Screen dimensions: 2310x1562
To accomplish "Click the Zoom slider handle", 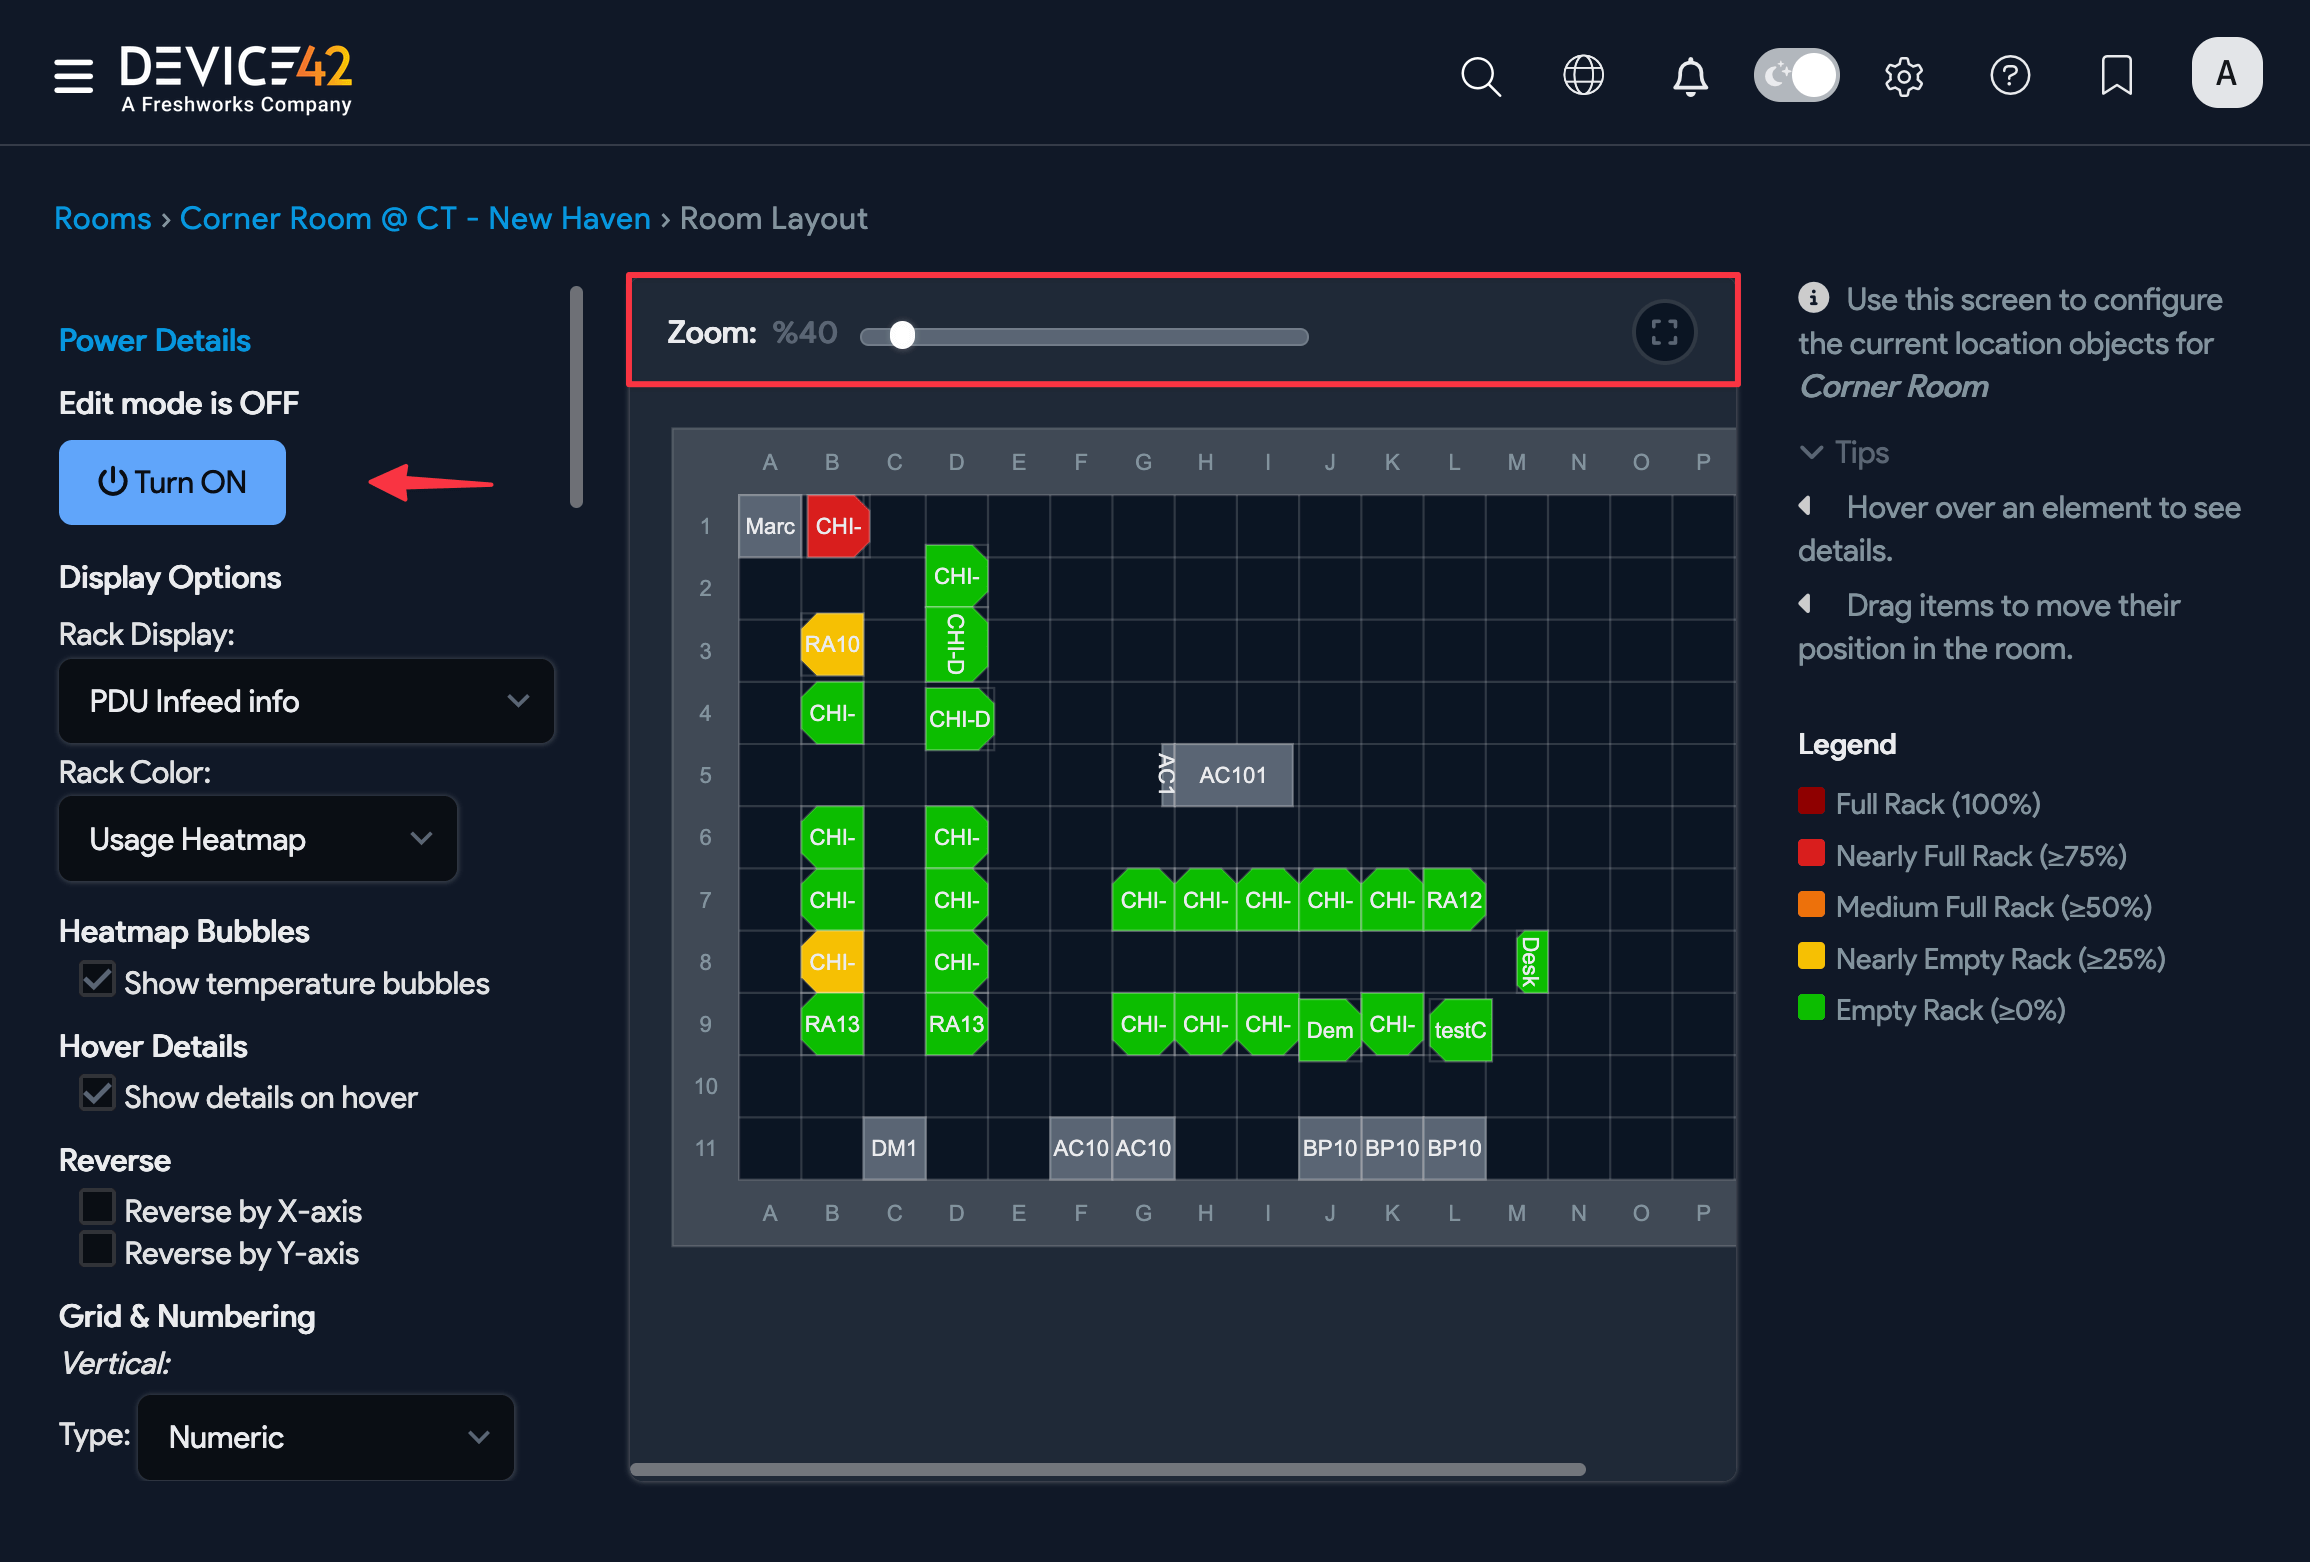I will pyautogui.click(x=902, y=336).
